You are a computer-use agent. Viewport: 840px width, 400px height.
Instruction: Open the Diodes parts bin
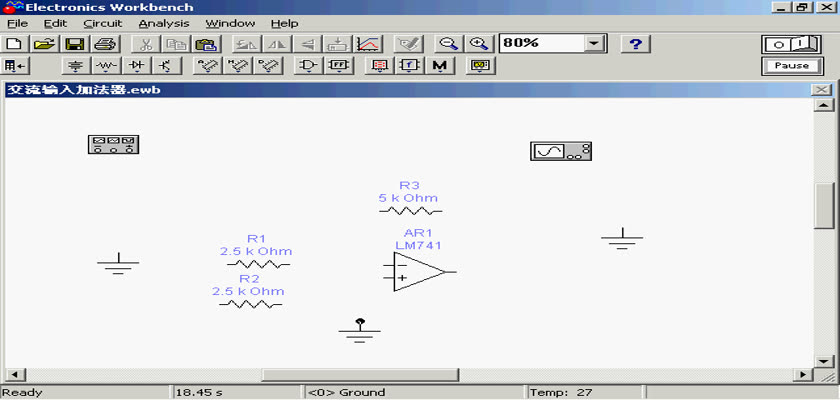click(x=138, y=66)
